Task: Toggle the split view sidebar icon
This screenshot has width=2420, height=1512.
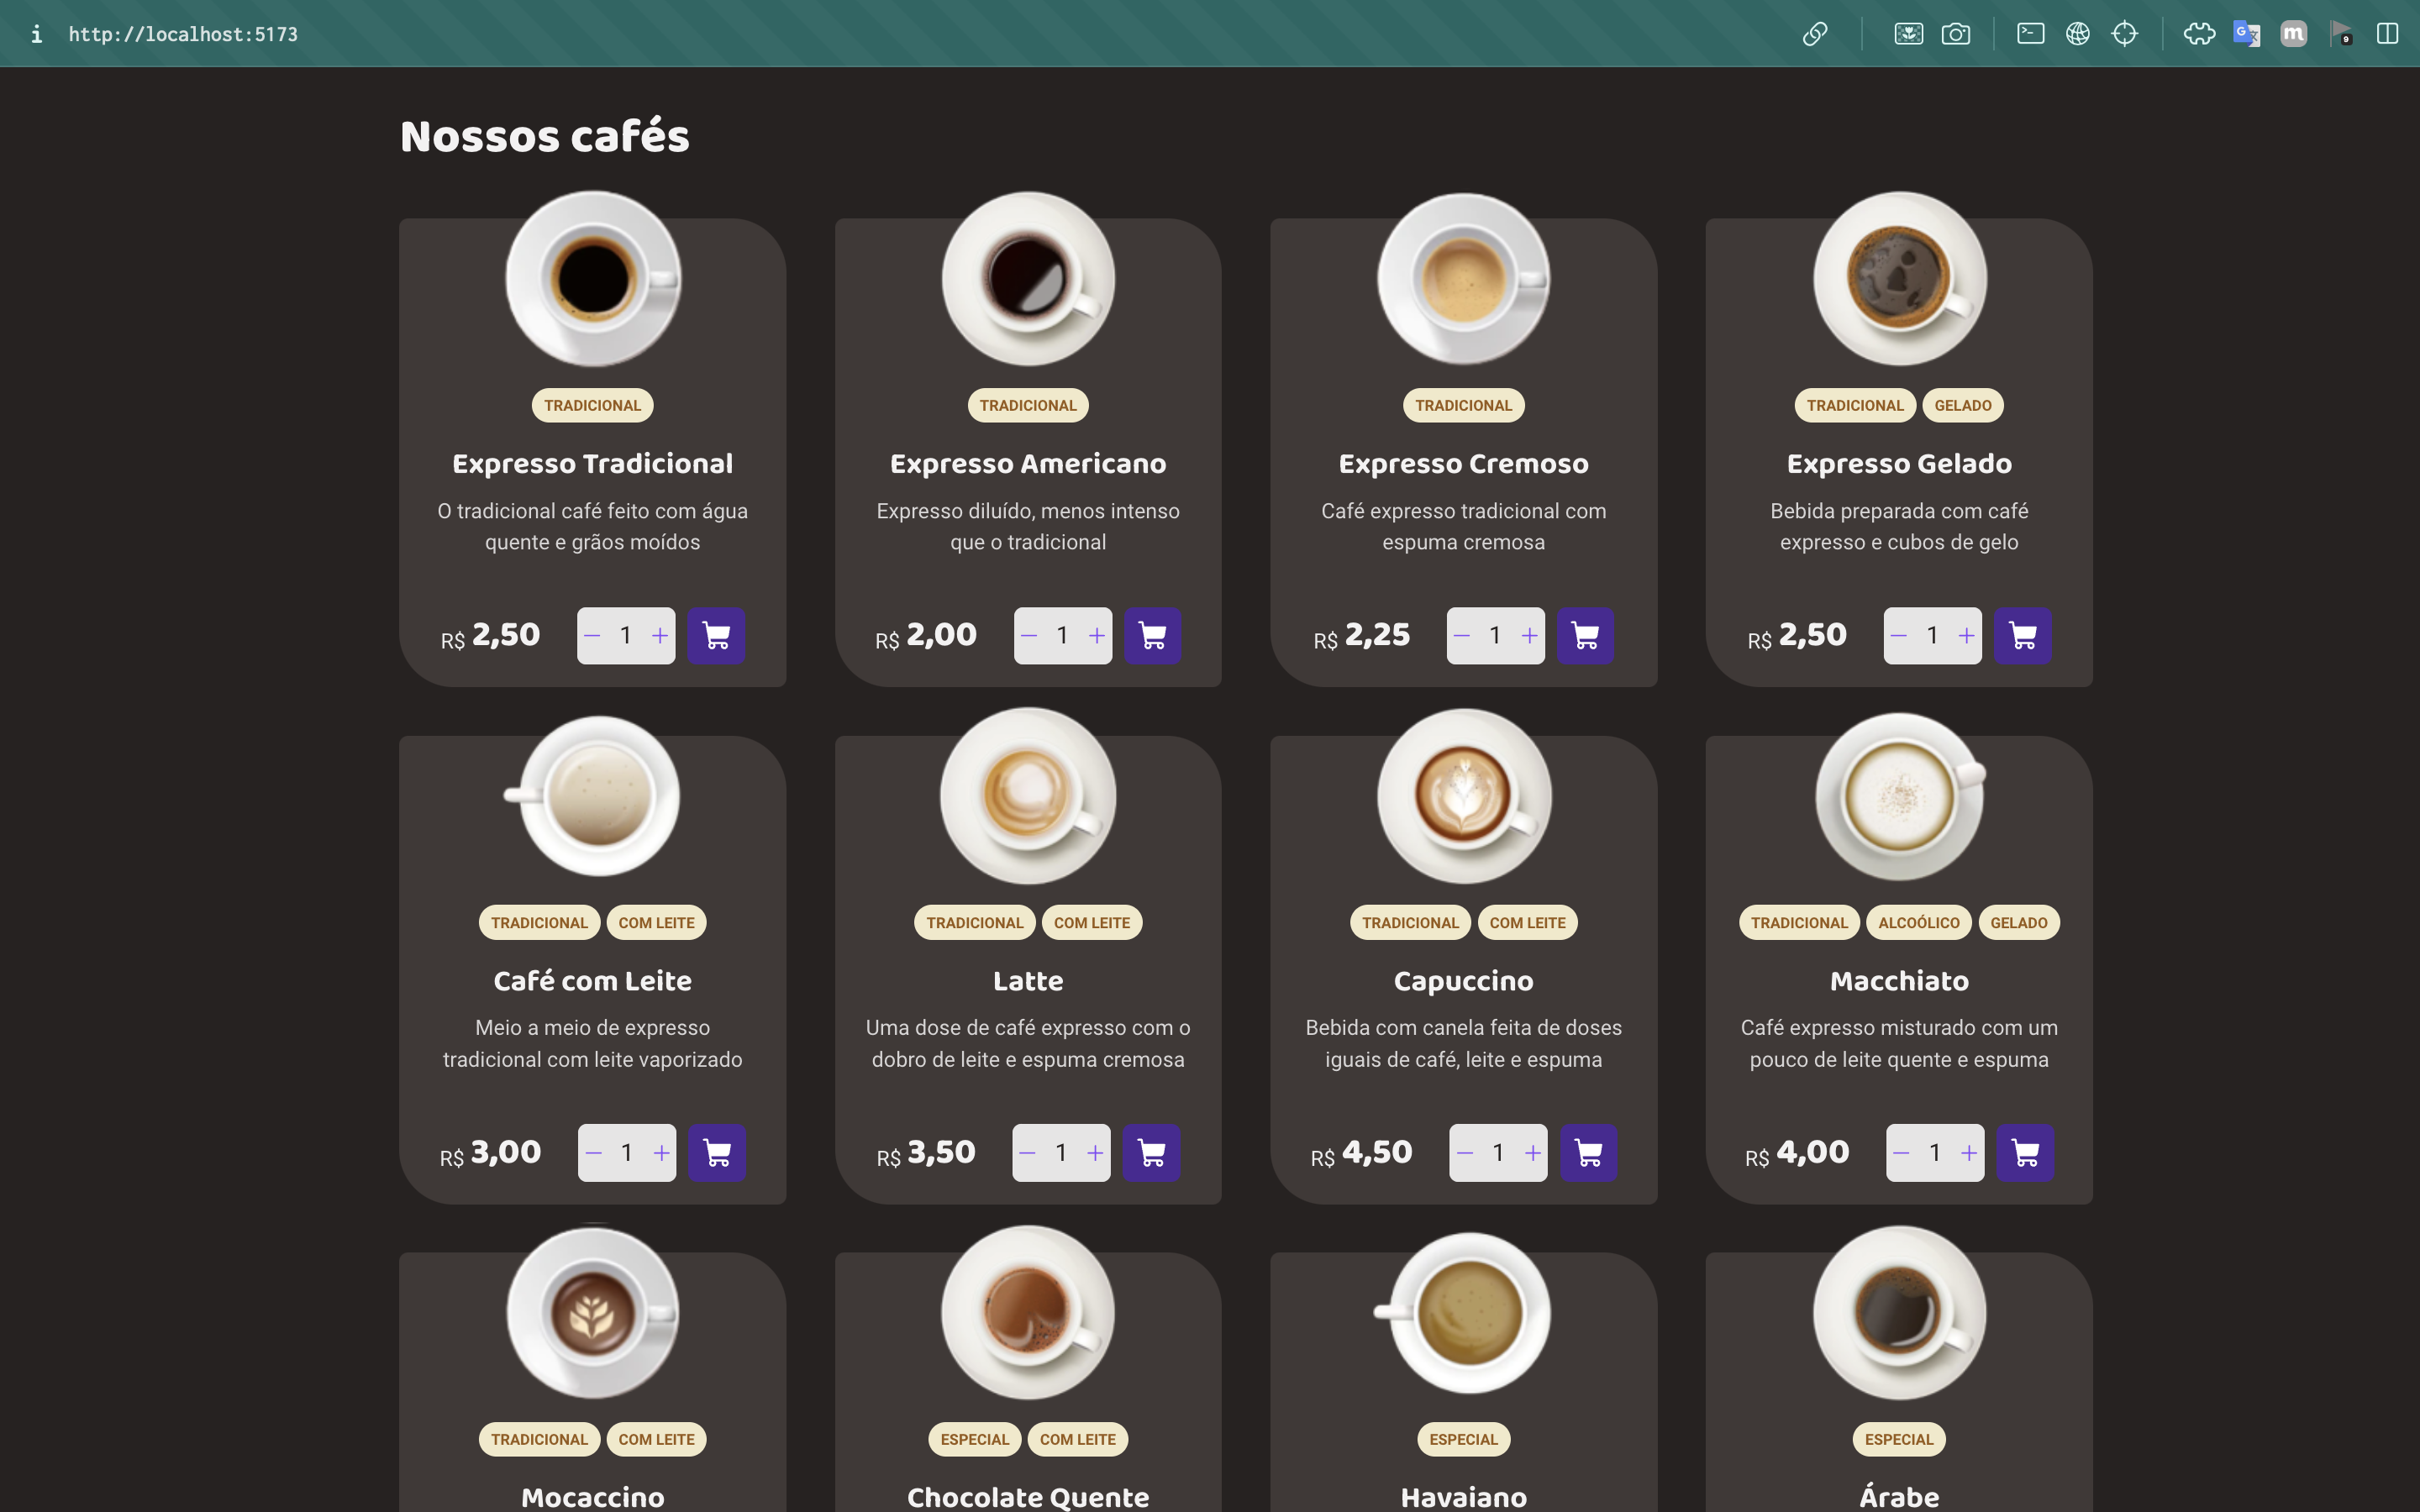Action: coord(2387,34)
